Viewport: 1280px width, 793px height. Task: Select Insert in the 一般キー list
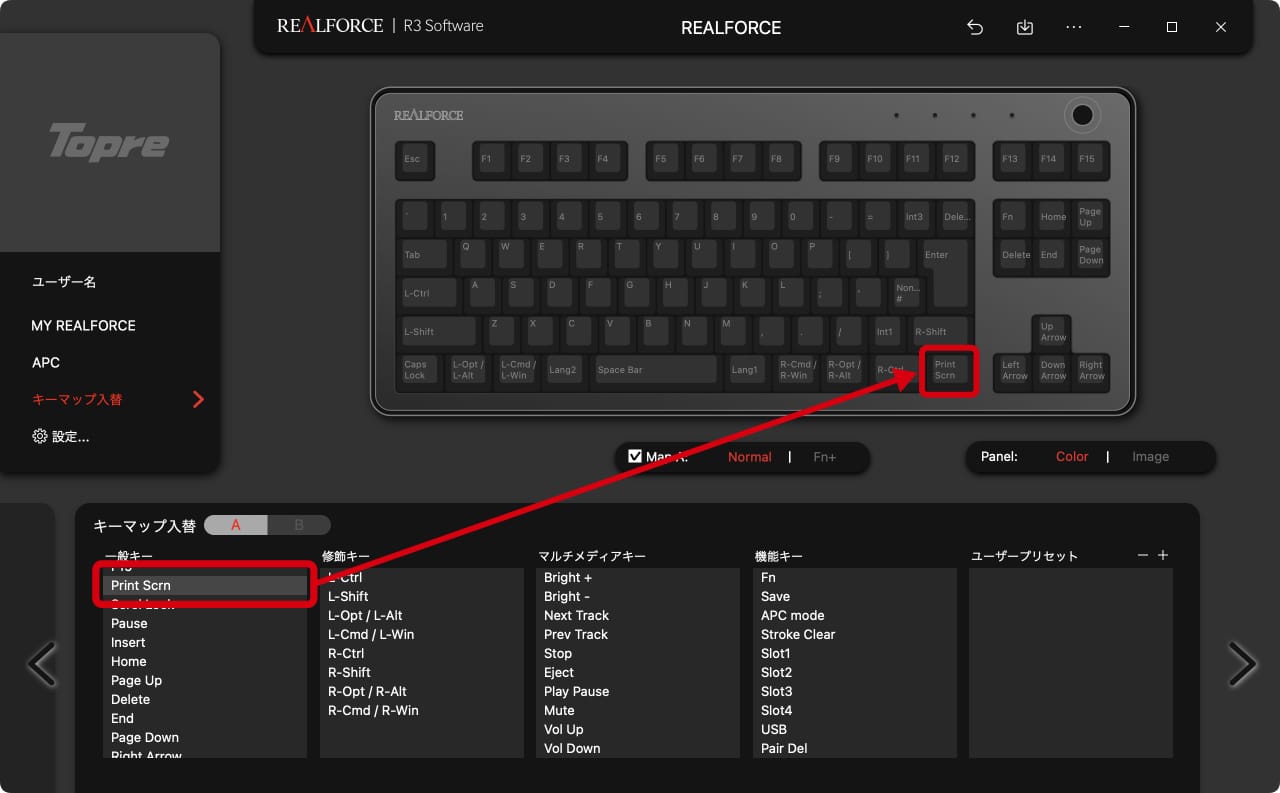coord(205,642)
